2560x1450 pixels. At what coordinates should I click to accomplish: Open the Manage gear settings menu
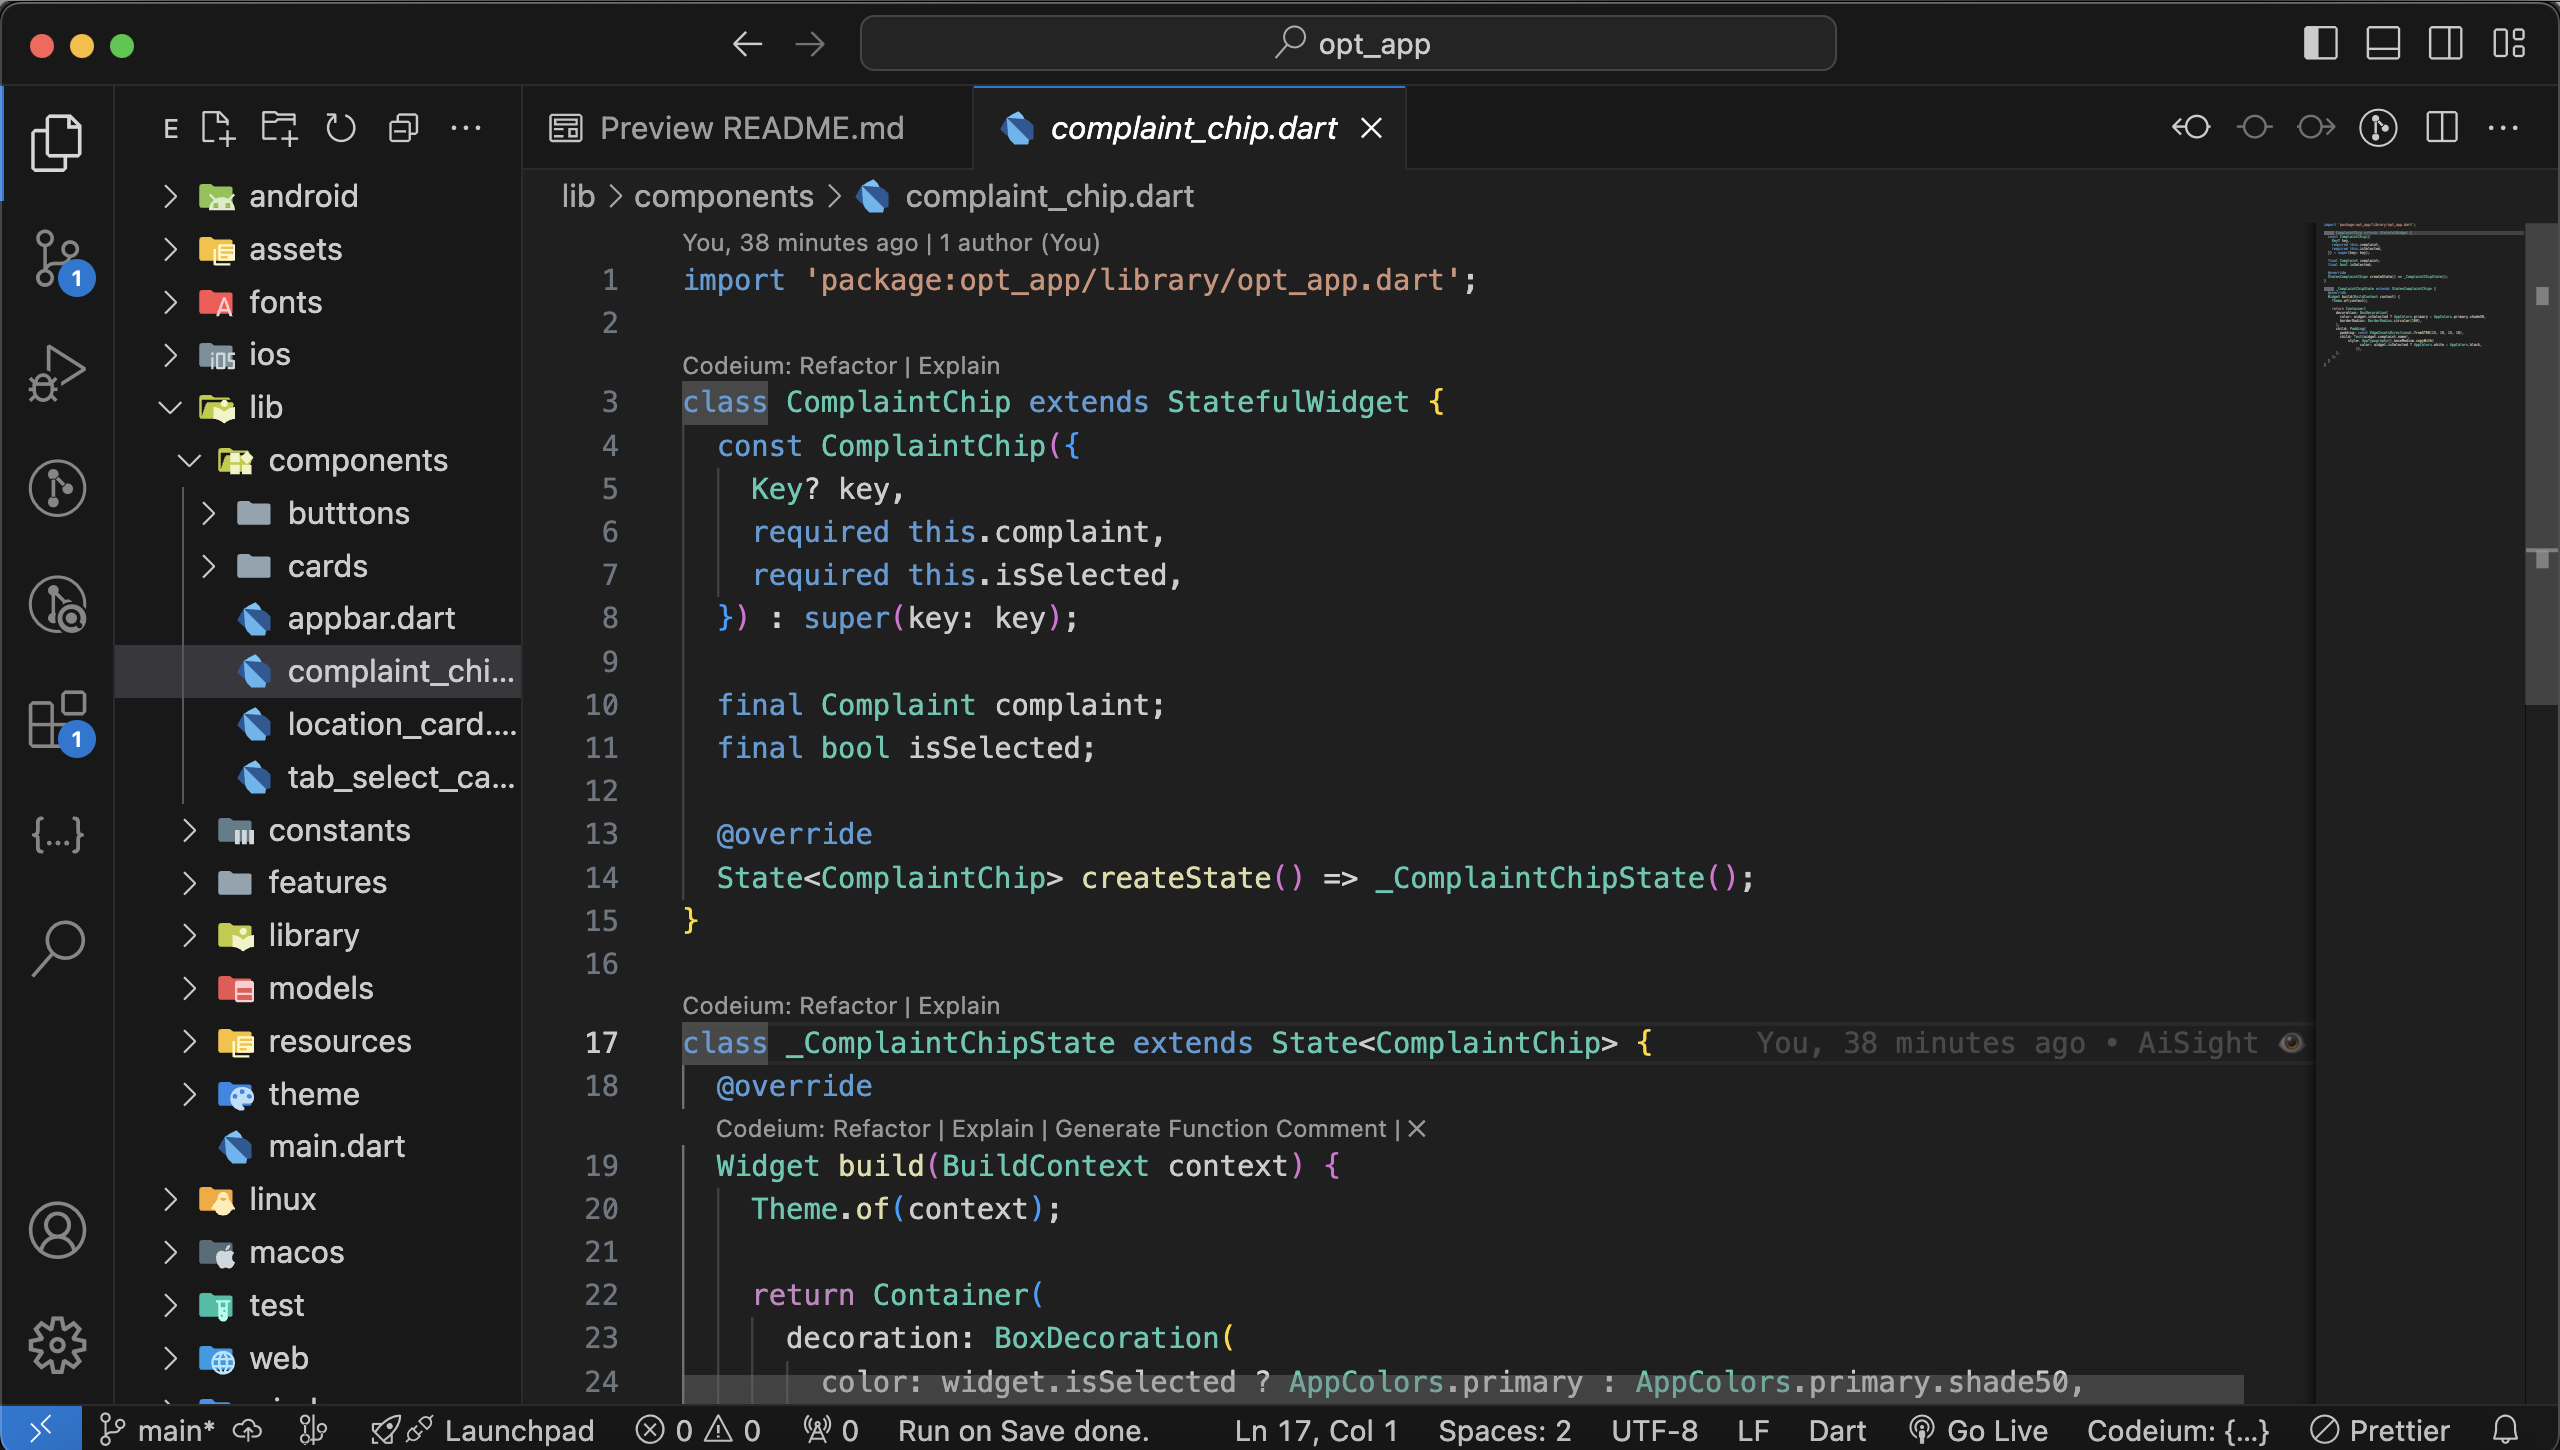pyautogui.click(x=57, y=1345)
